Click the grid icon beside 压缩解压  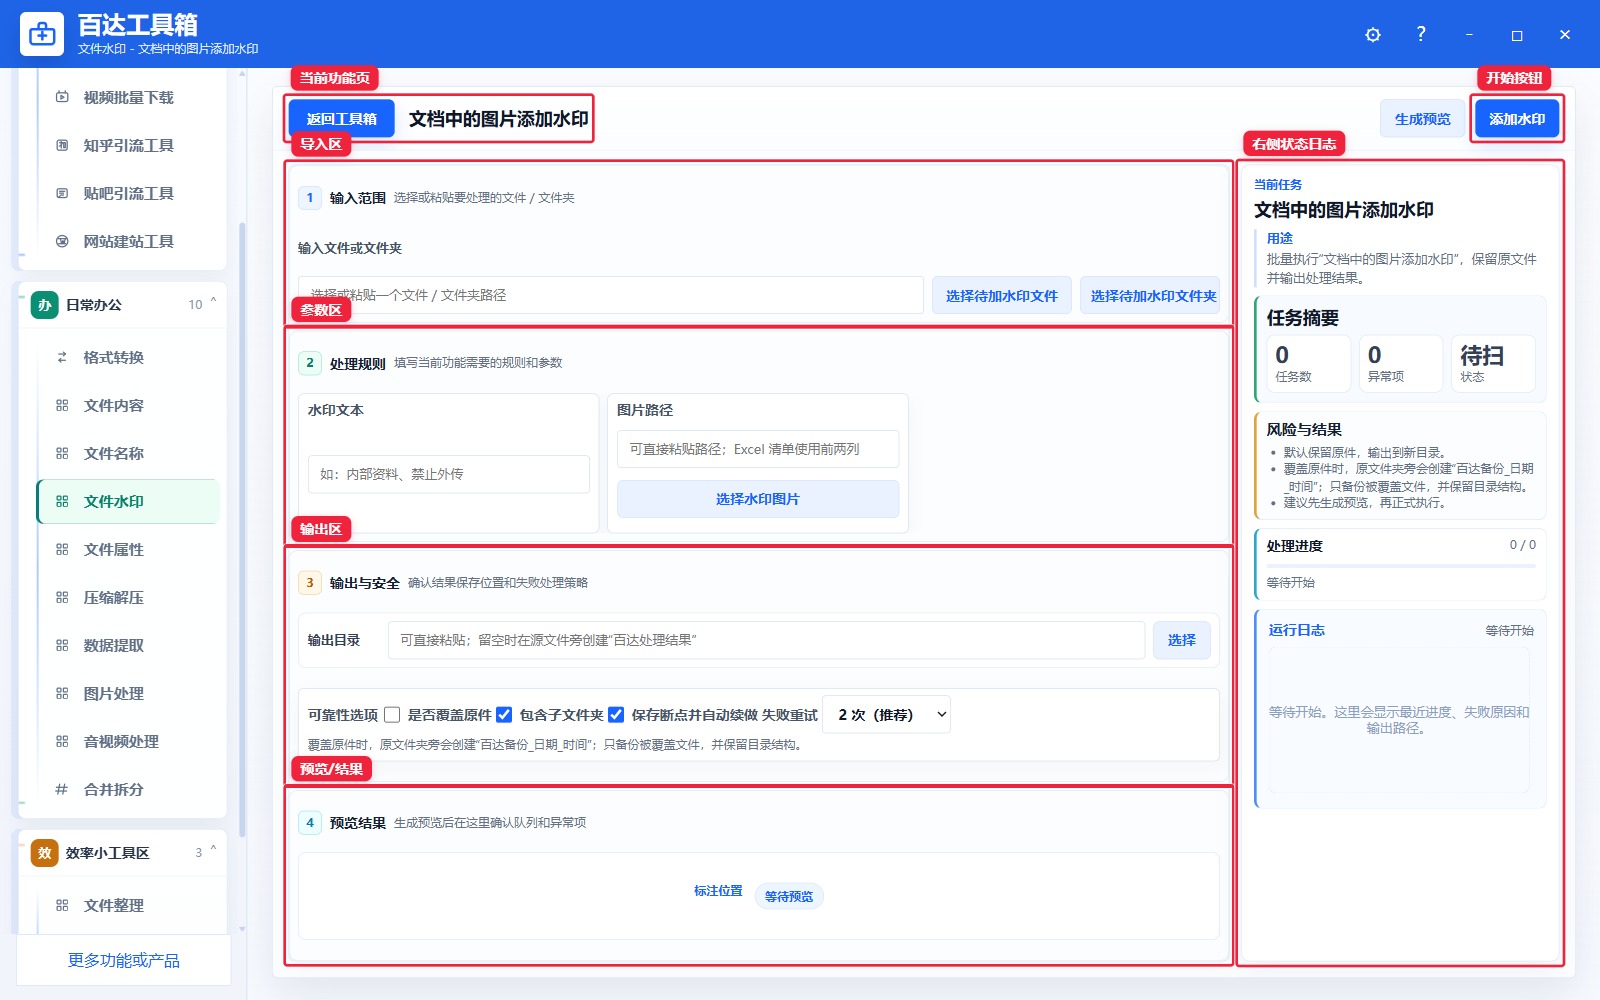tap(62, 597)
